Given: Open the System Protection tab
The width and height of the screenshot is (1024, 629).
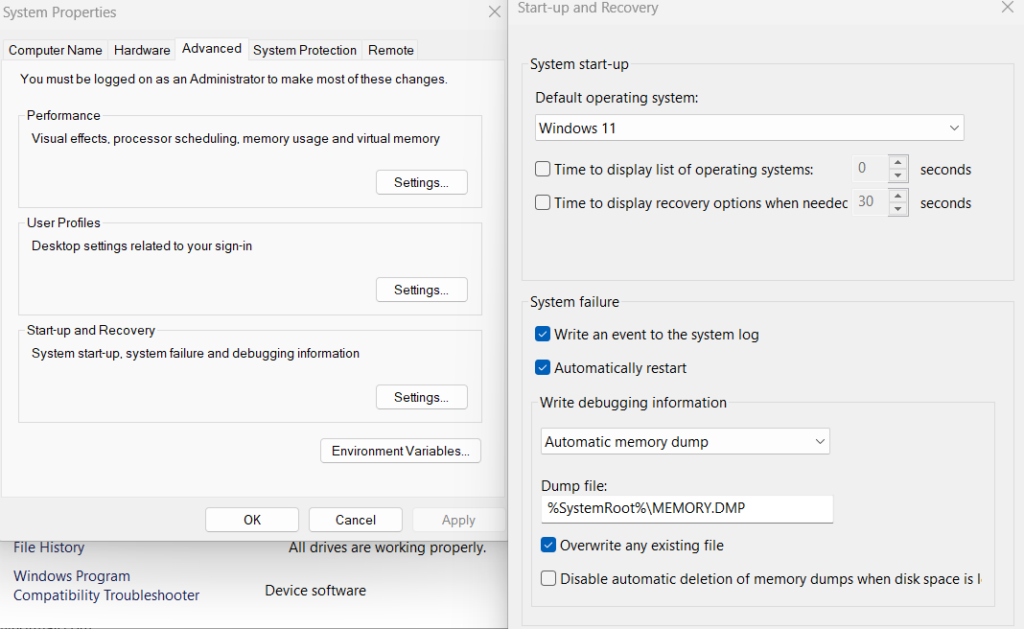Looking at the screenshot, I should [x=305, y=49].
